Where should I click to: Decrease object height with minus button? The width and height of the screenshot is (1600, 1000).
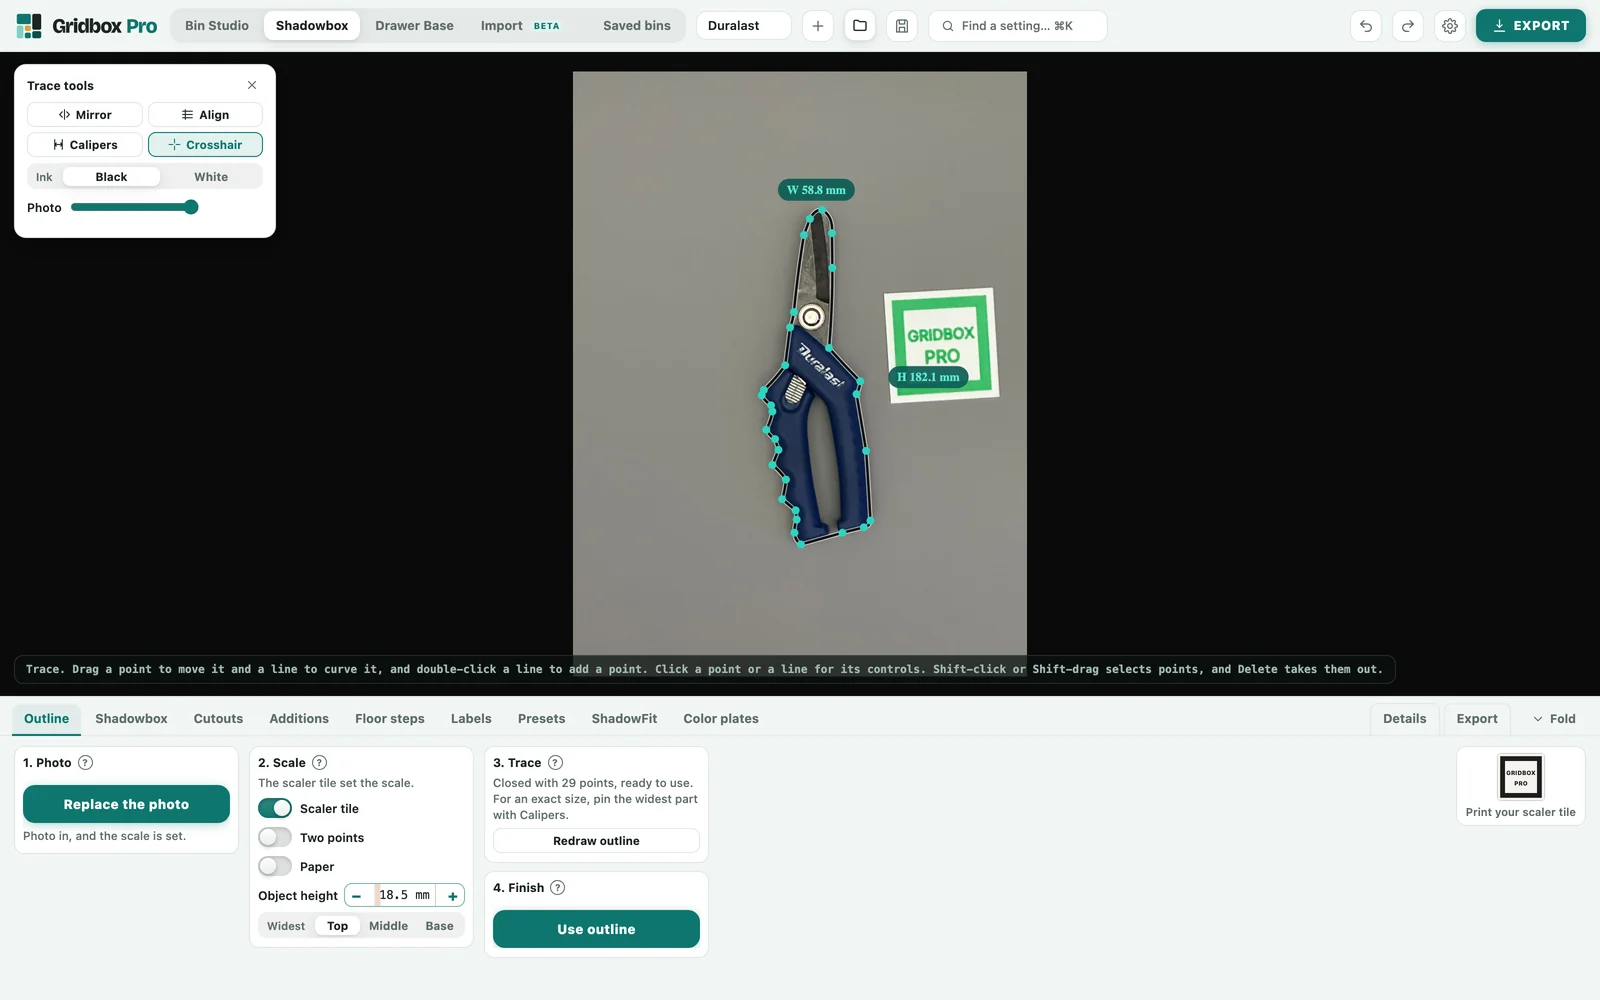click(357, 896)
